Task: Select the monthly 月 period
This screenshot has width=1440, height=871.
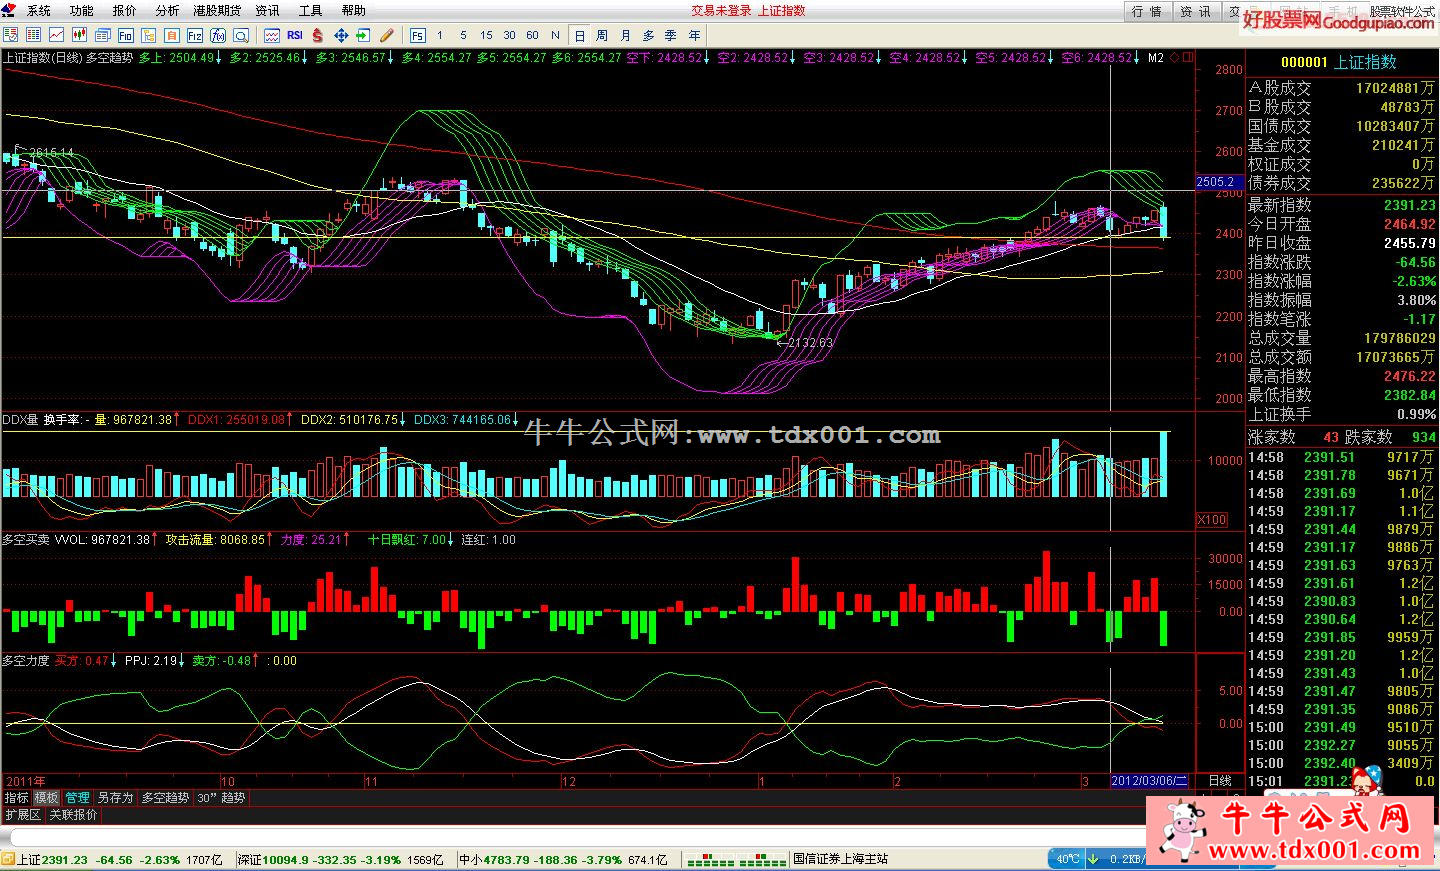Action: coord(626,35)
